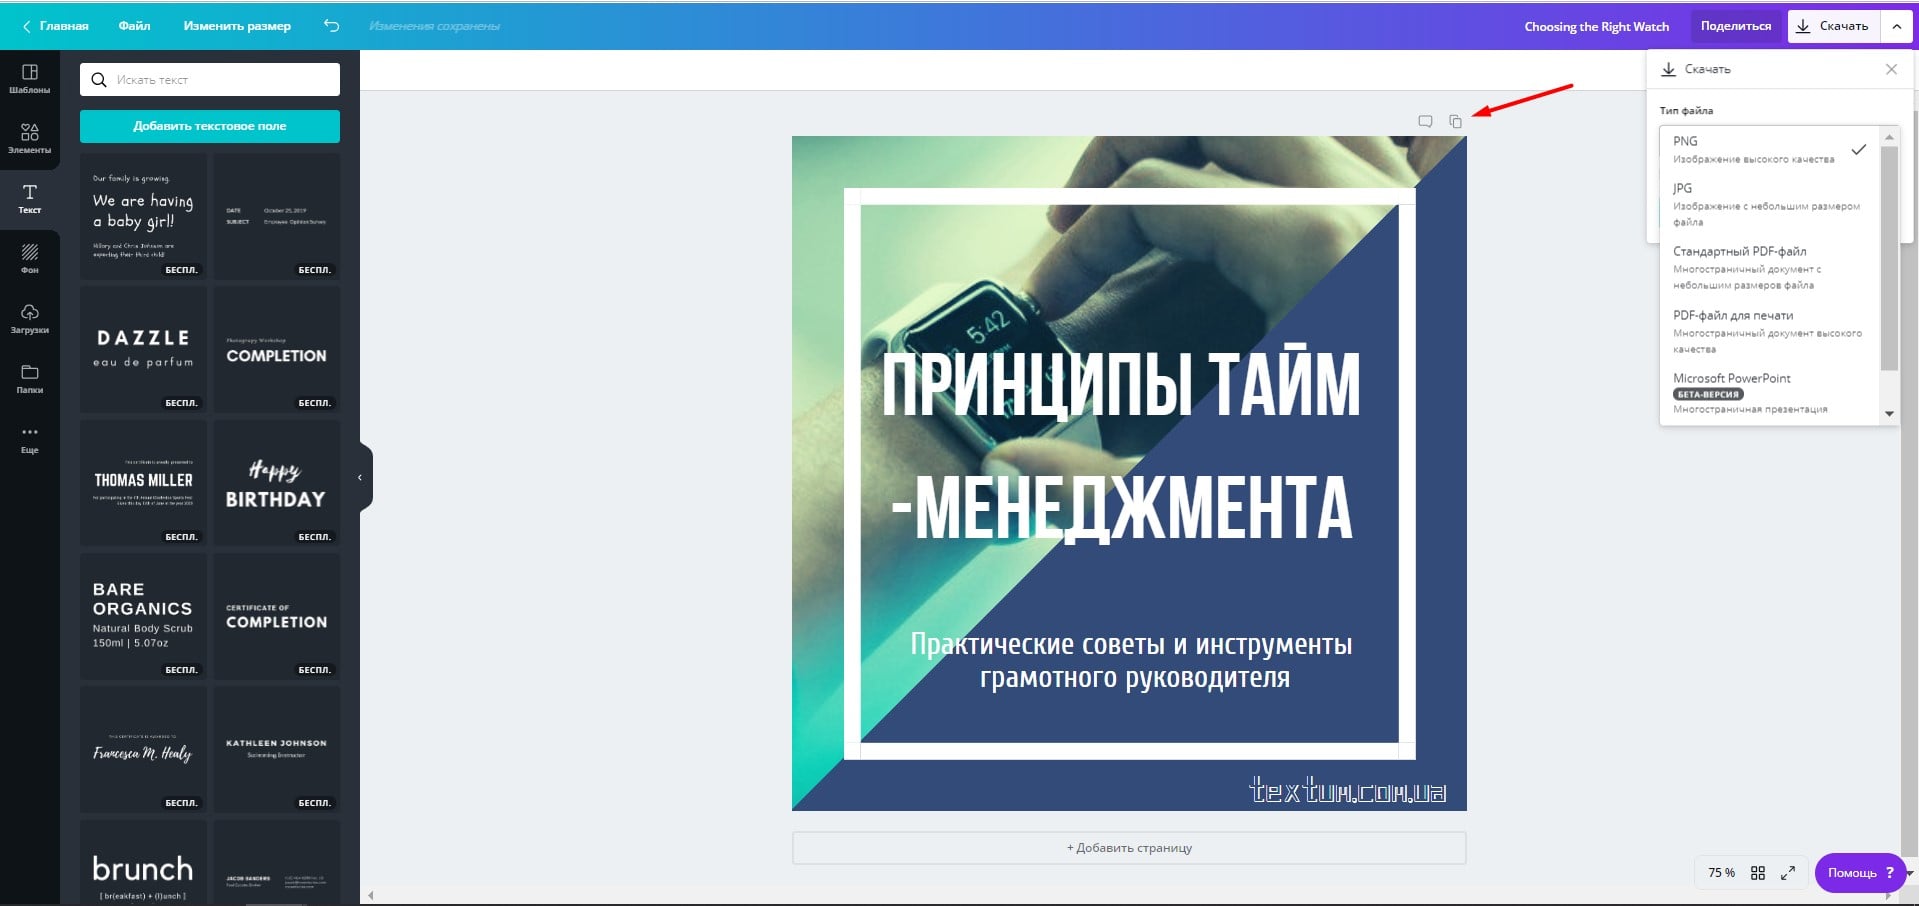1919x906 pixels.
Task: Select the Текст sidebar tab
Action: 29,199
